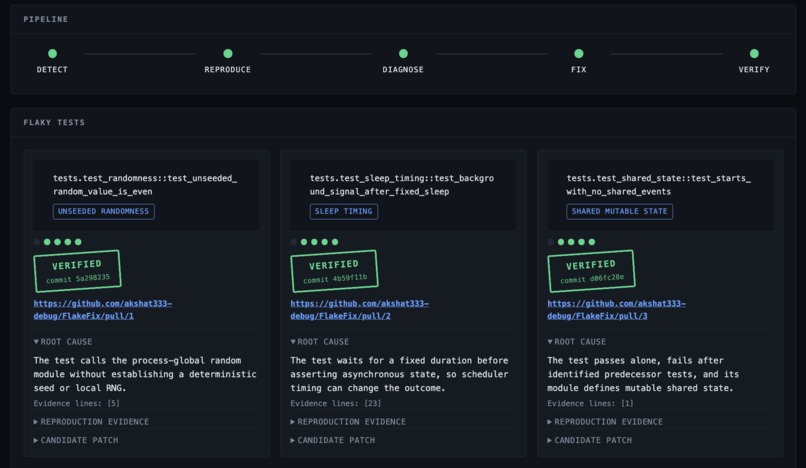Click the Evidence lines: [23] text
This screenshot has width=806, height=468.
[336, 403]
